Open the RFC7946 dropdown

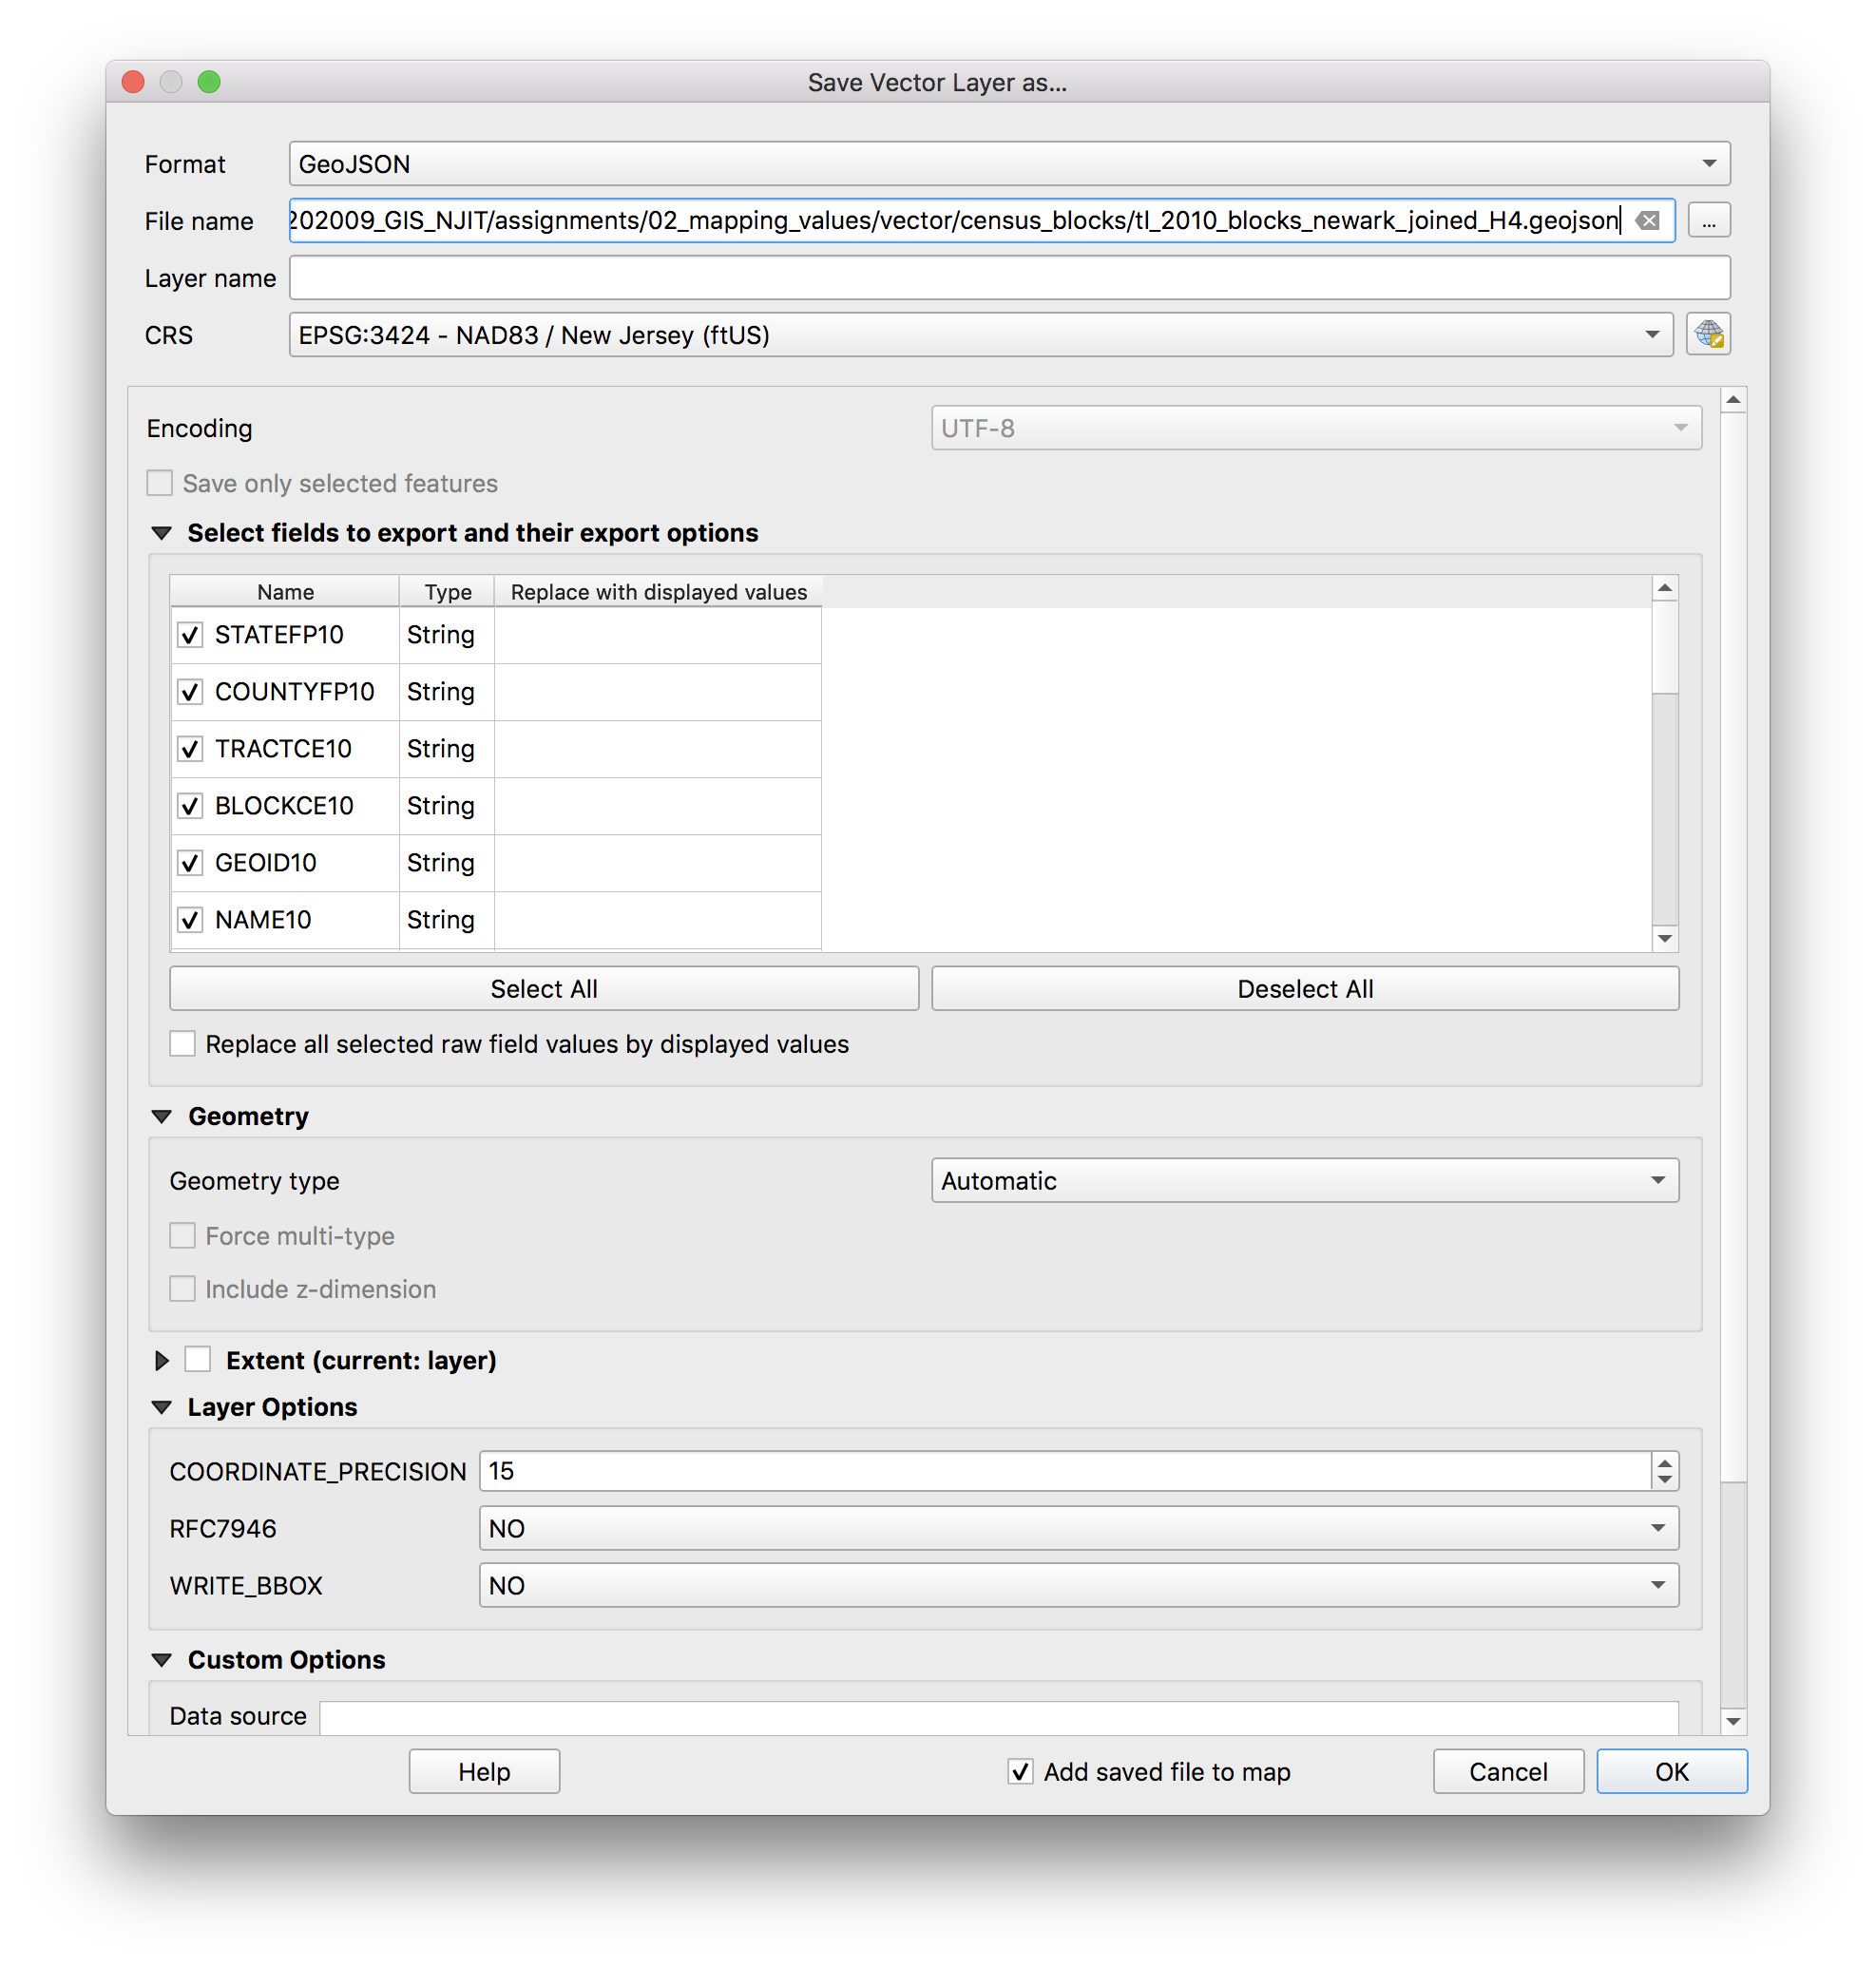[x=1078, y=1528]
